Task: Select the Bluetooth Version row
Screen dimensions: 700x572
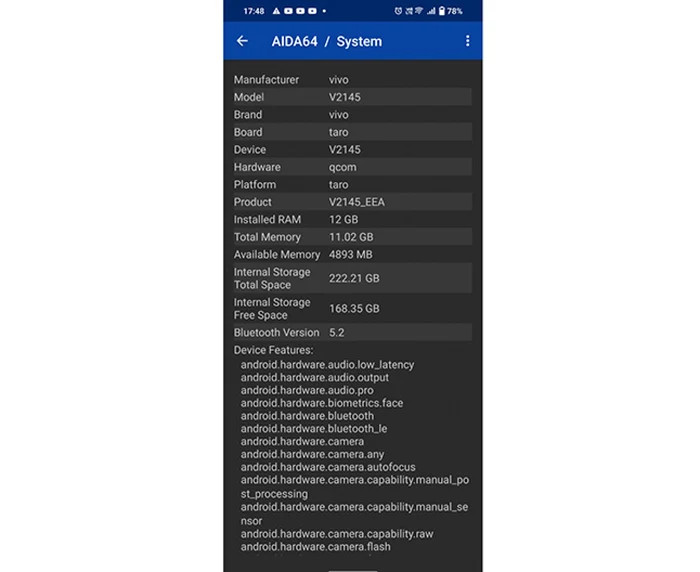Action: (x=352, y=333)
